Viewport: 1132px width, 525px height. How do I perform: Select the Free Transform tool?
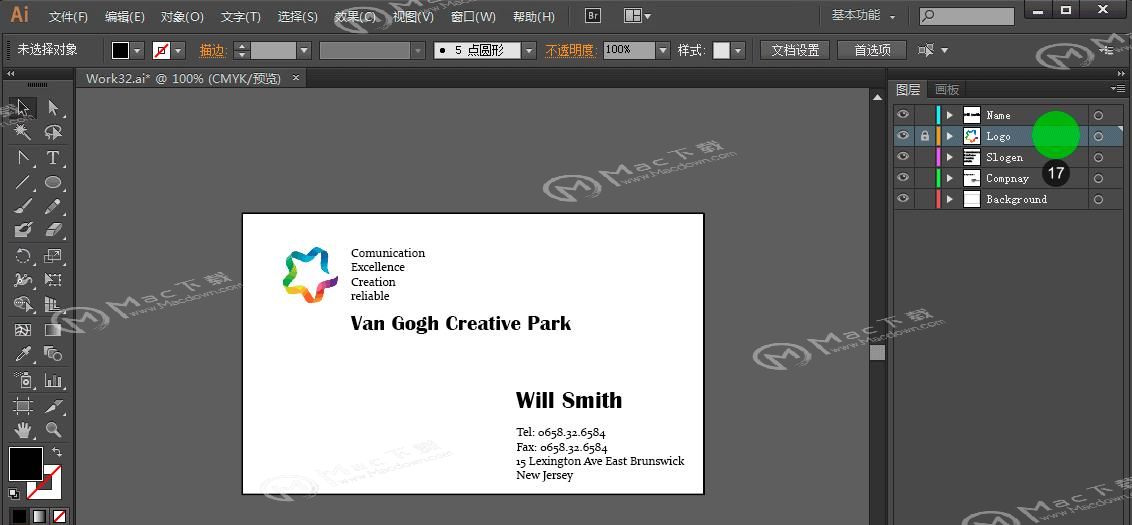click(53, 279)
